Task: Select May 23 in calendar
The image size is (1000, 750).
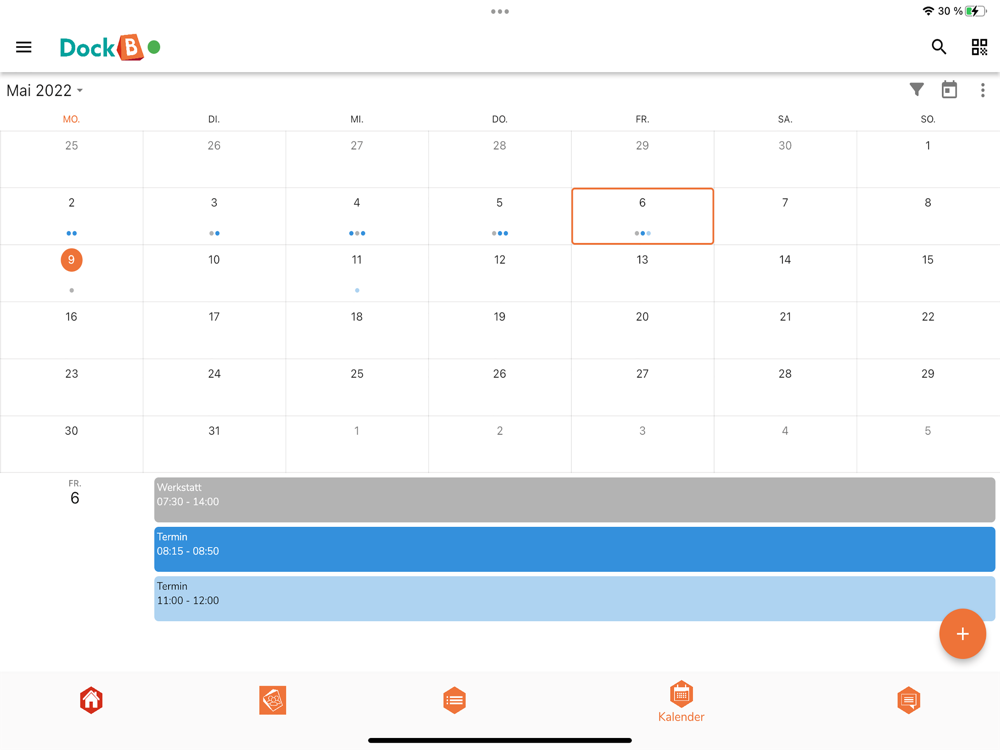Action: 71,387
